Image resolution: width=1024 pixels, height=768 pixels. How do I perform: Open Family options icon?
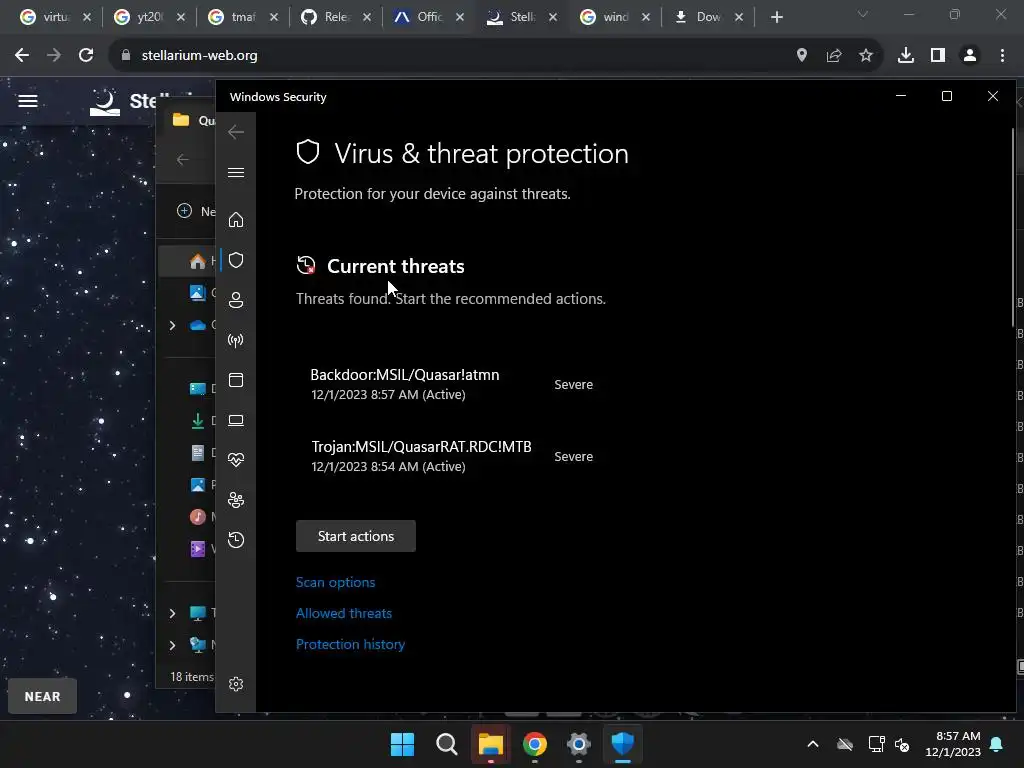[236, 500]
